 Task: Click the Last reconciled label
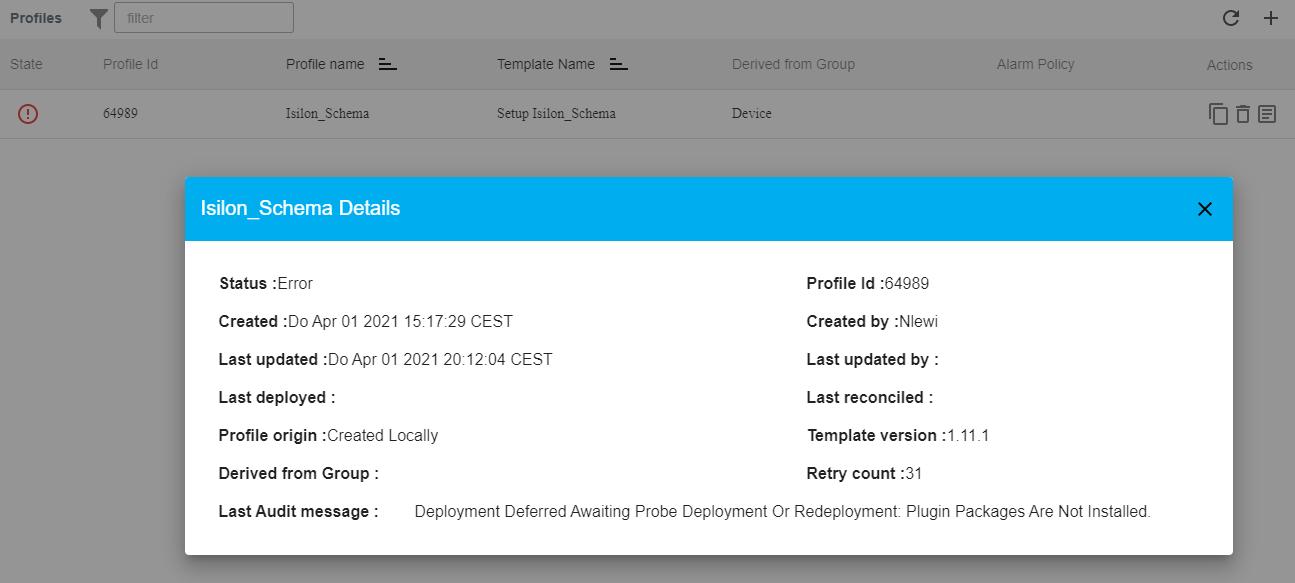click(870, 397)
